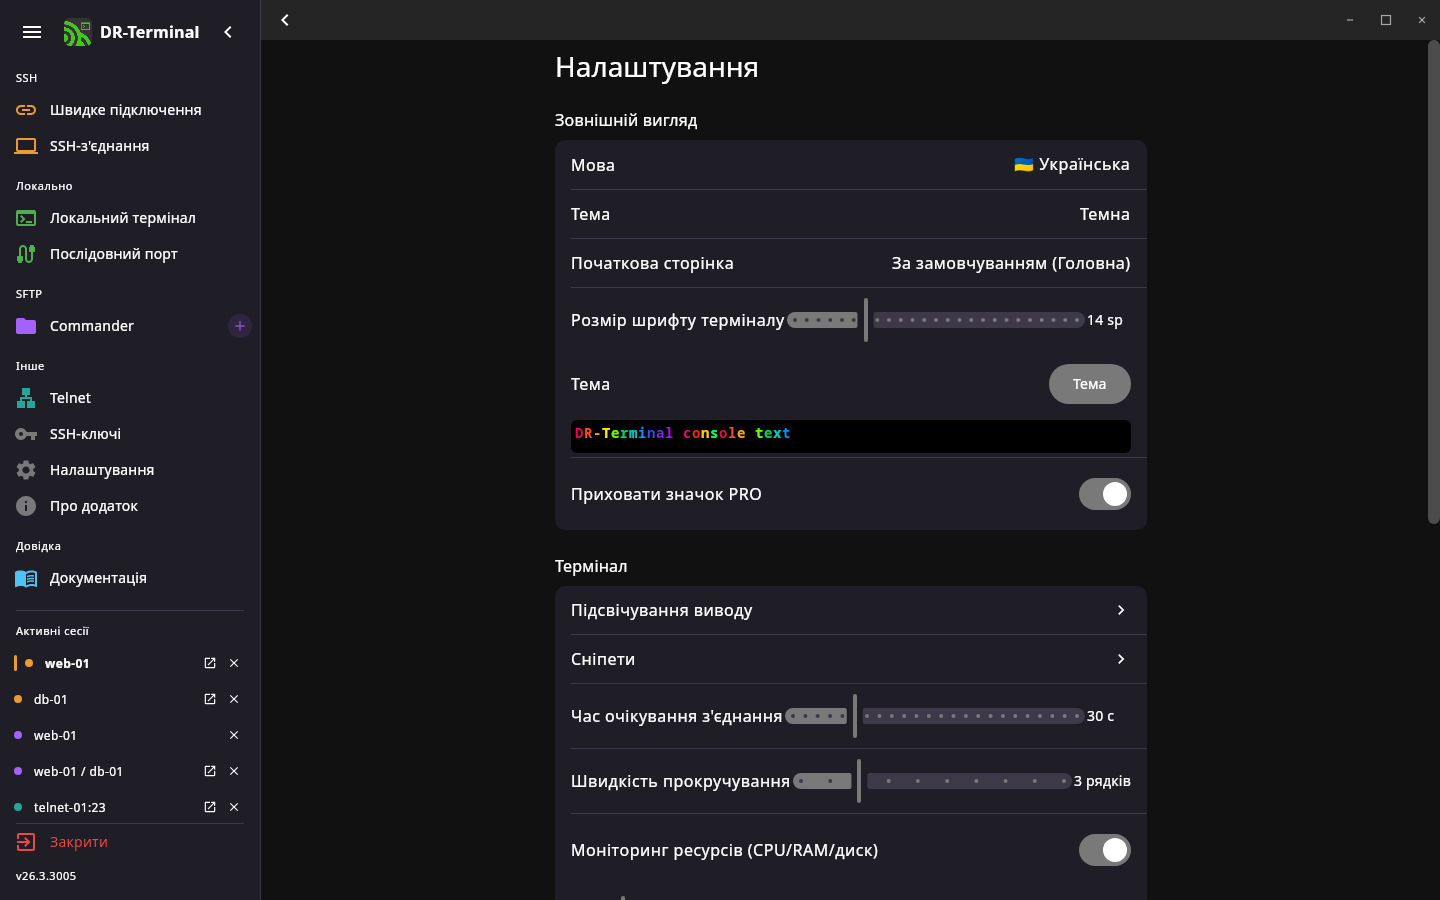Click the scroll value 3 рядків

(x=1102, y=781)
